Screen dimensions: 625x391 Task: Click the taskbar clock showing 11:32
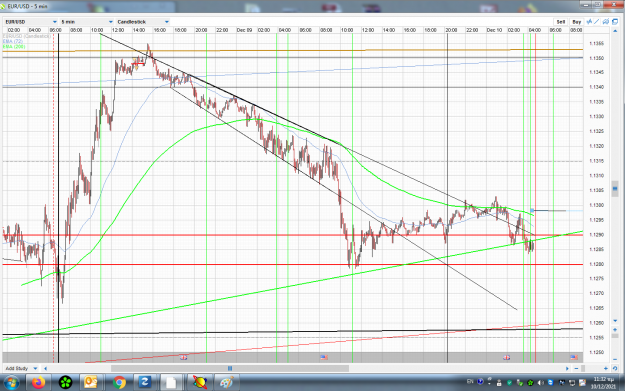(x=602, y=383)
